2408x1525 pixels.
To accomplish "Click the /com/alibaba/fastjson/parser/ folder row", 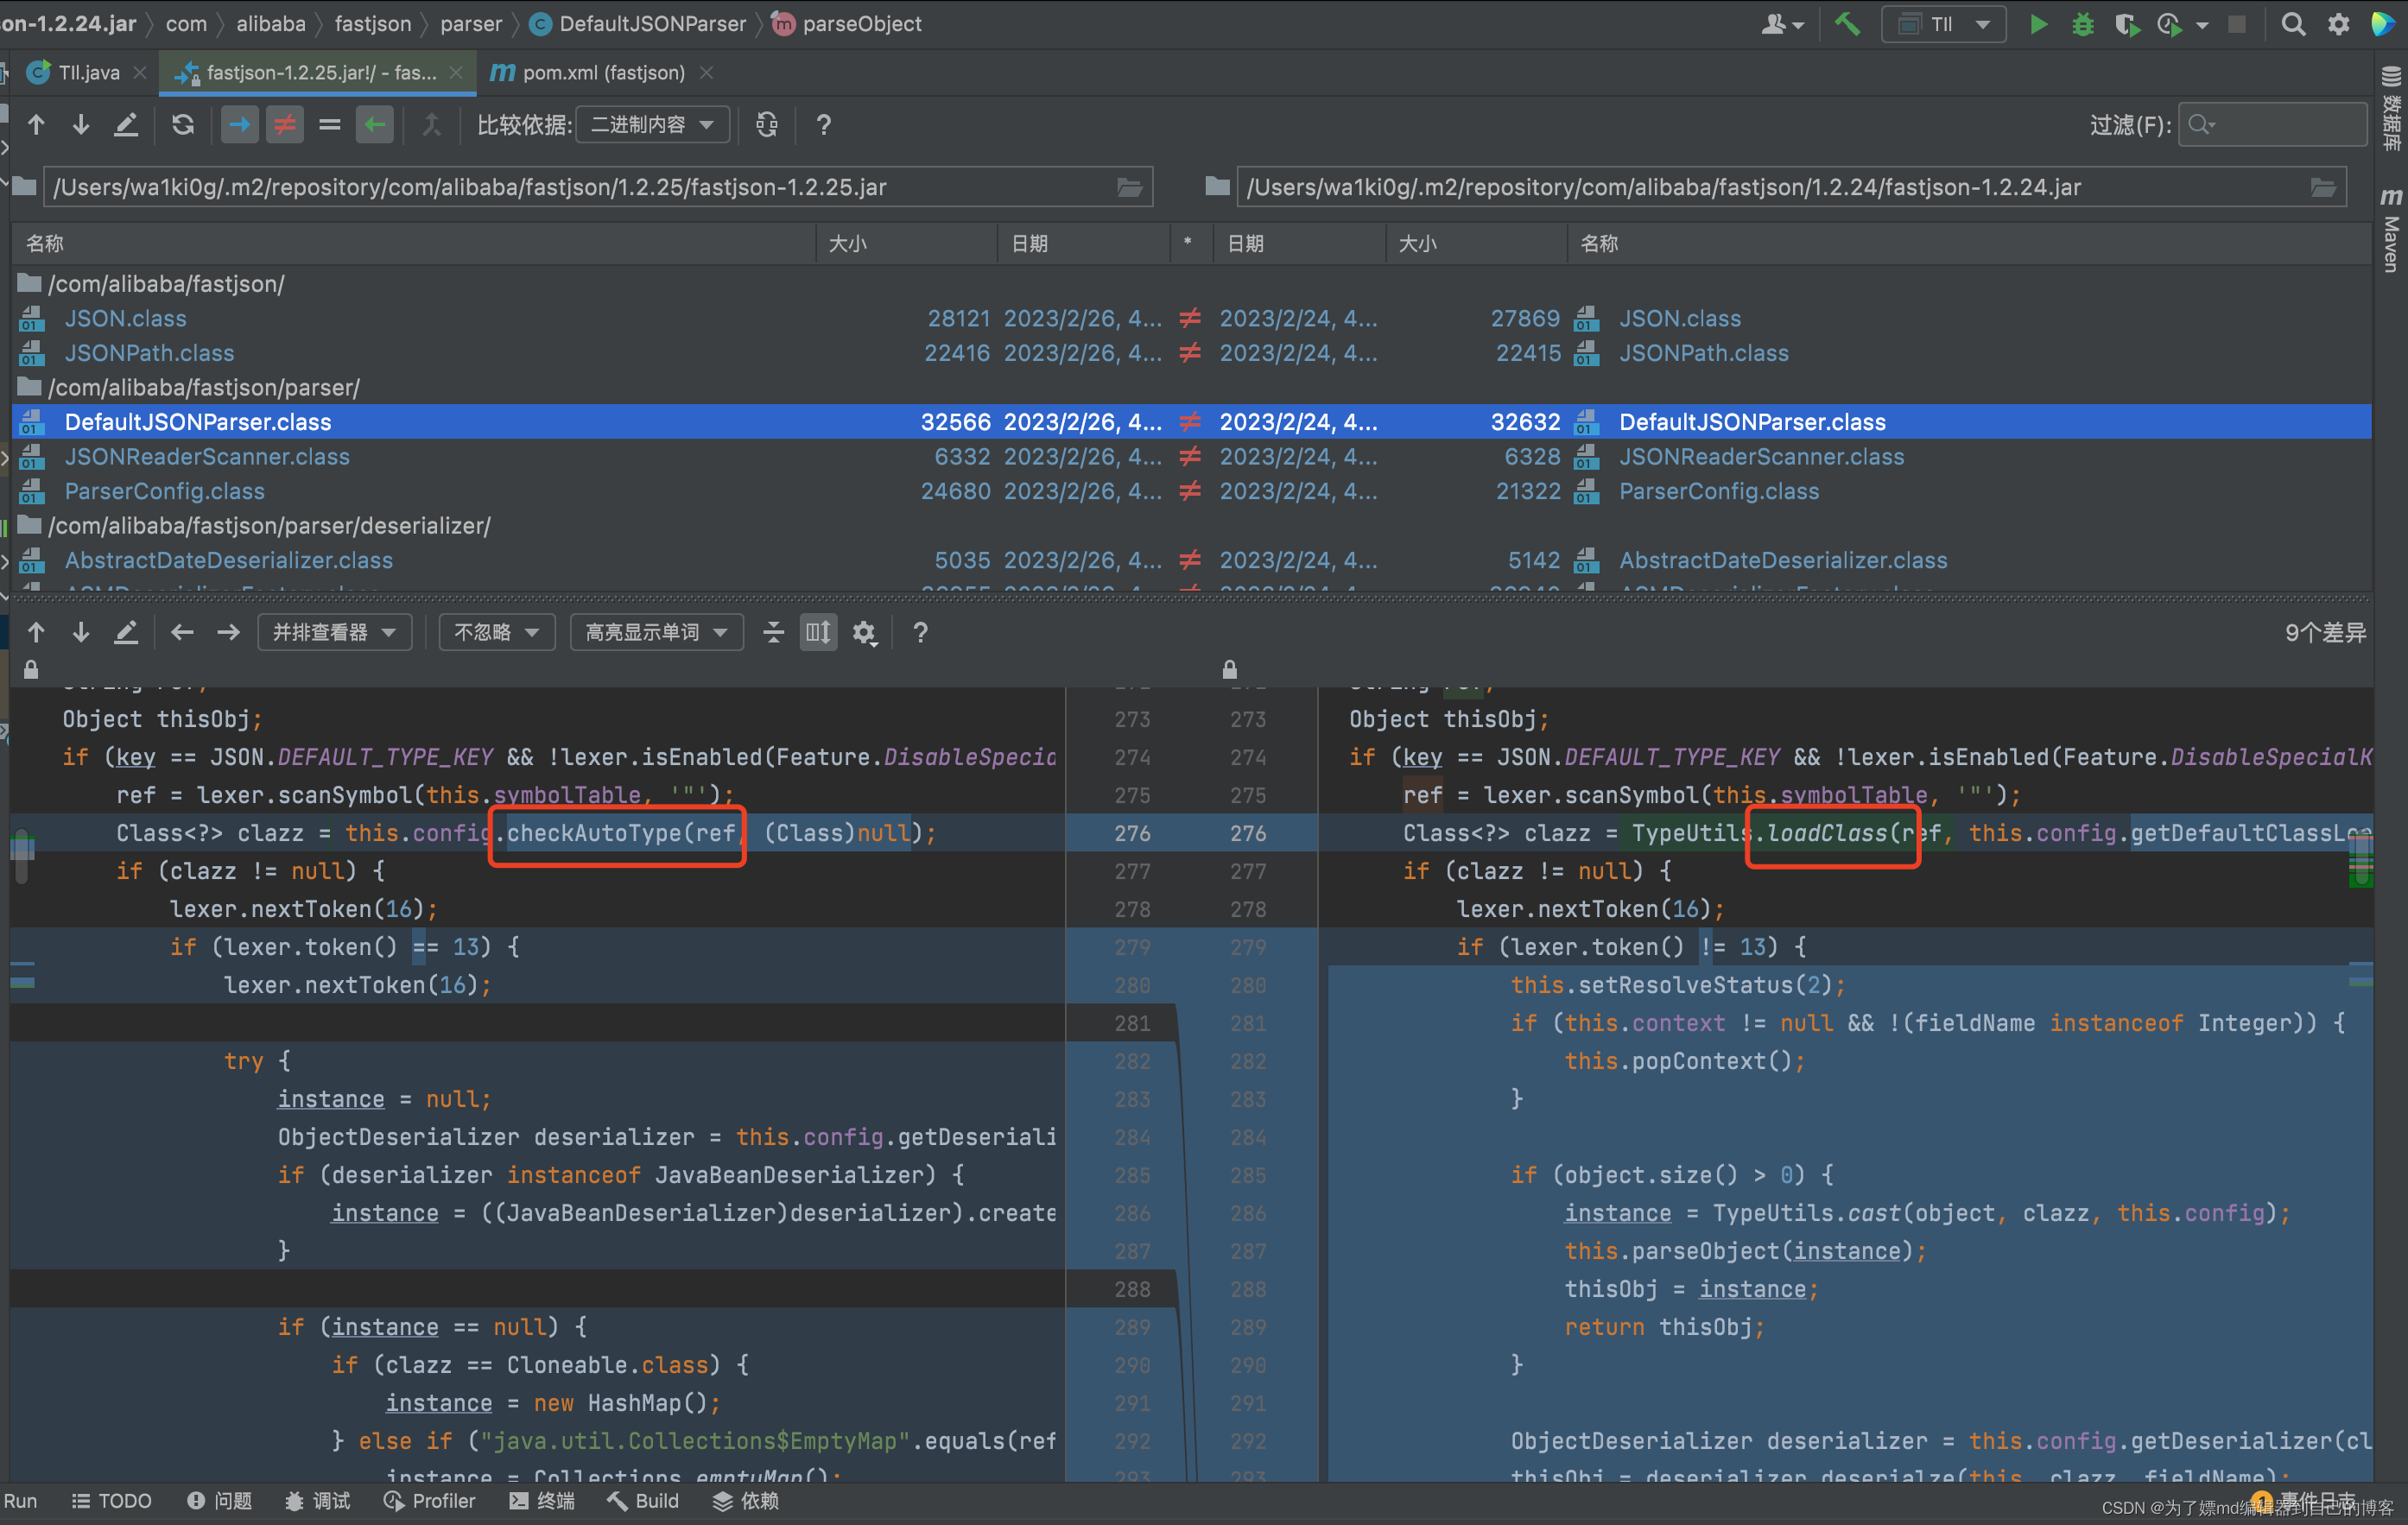I will pyautogui.click(x=204, y=387).
